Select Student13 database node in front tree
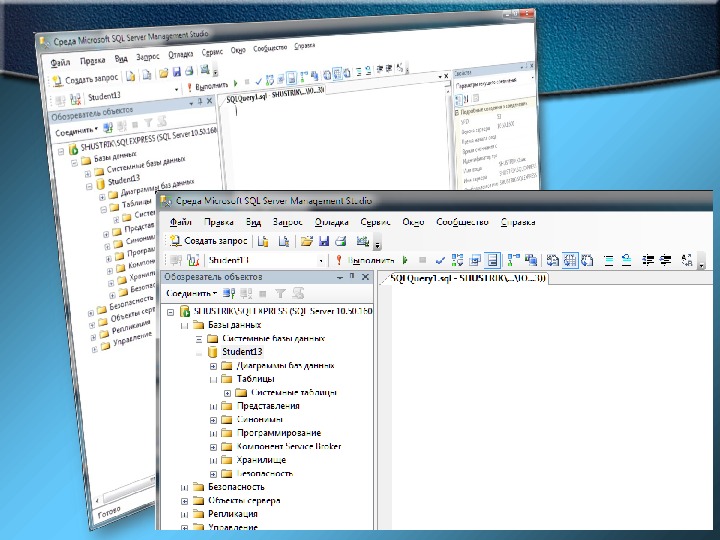720x540 pixels. coord(242,352)
